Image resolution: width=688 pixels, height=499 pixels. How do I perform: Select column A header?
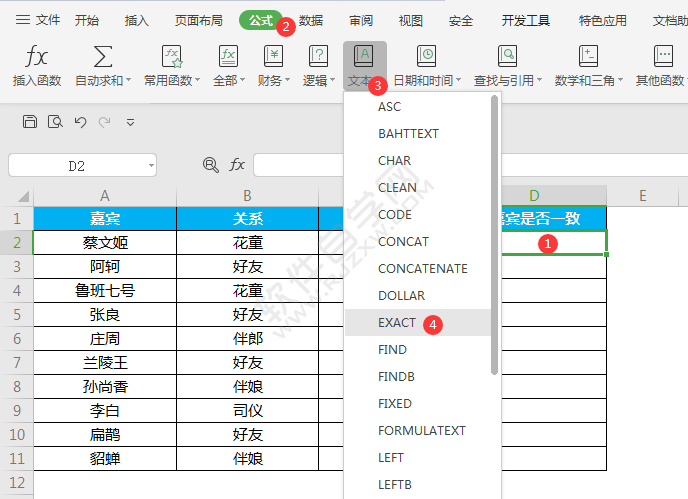(105, 196)
